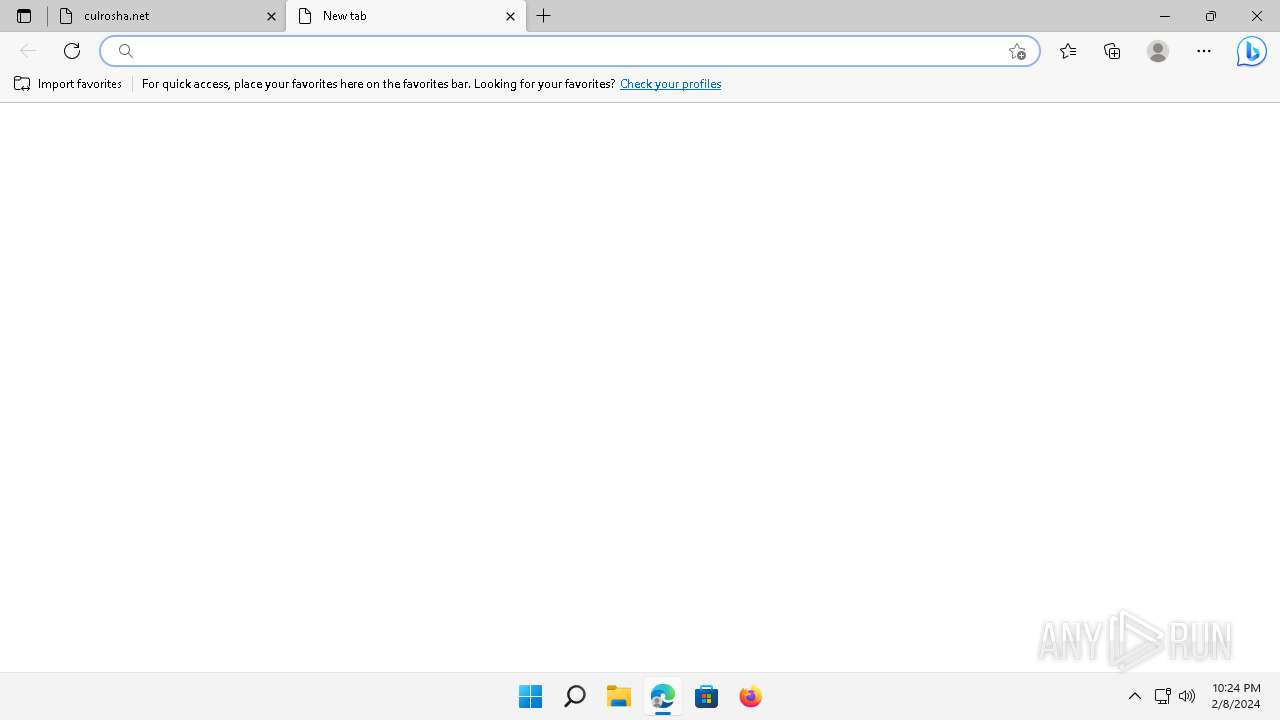
Task: Open the Check your profiles link
Action: (670, 84)
